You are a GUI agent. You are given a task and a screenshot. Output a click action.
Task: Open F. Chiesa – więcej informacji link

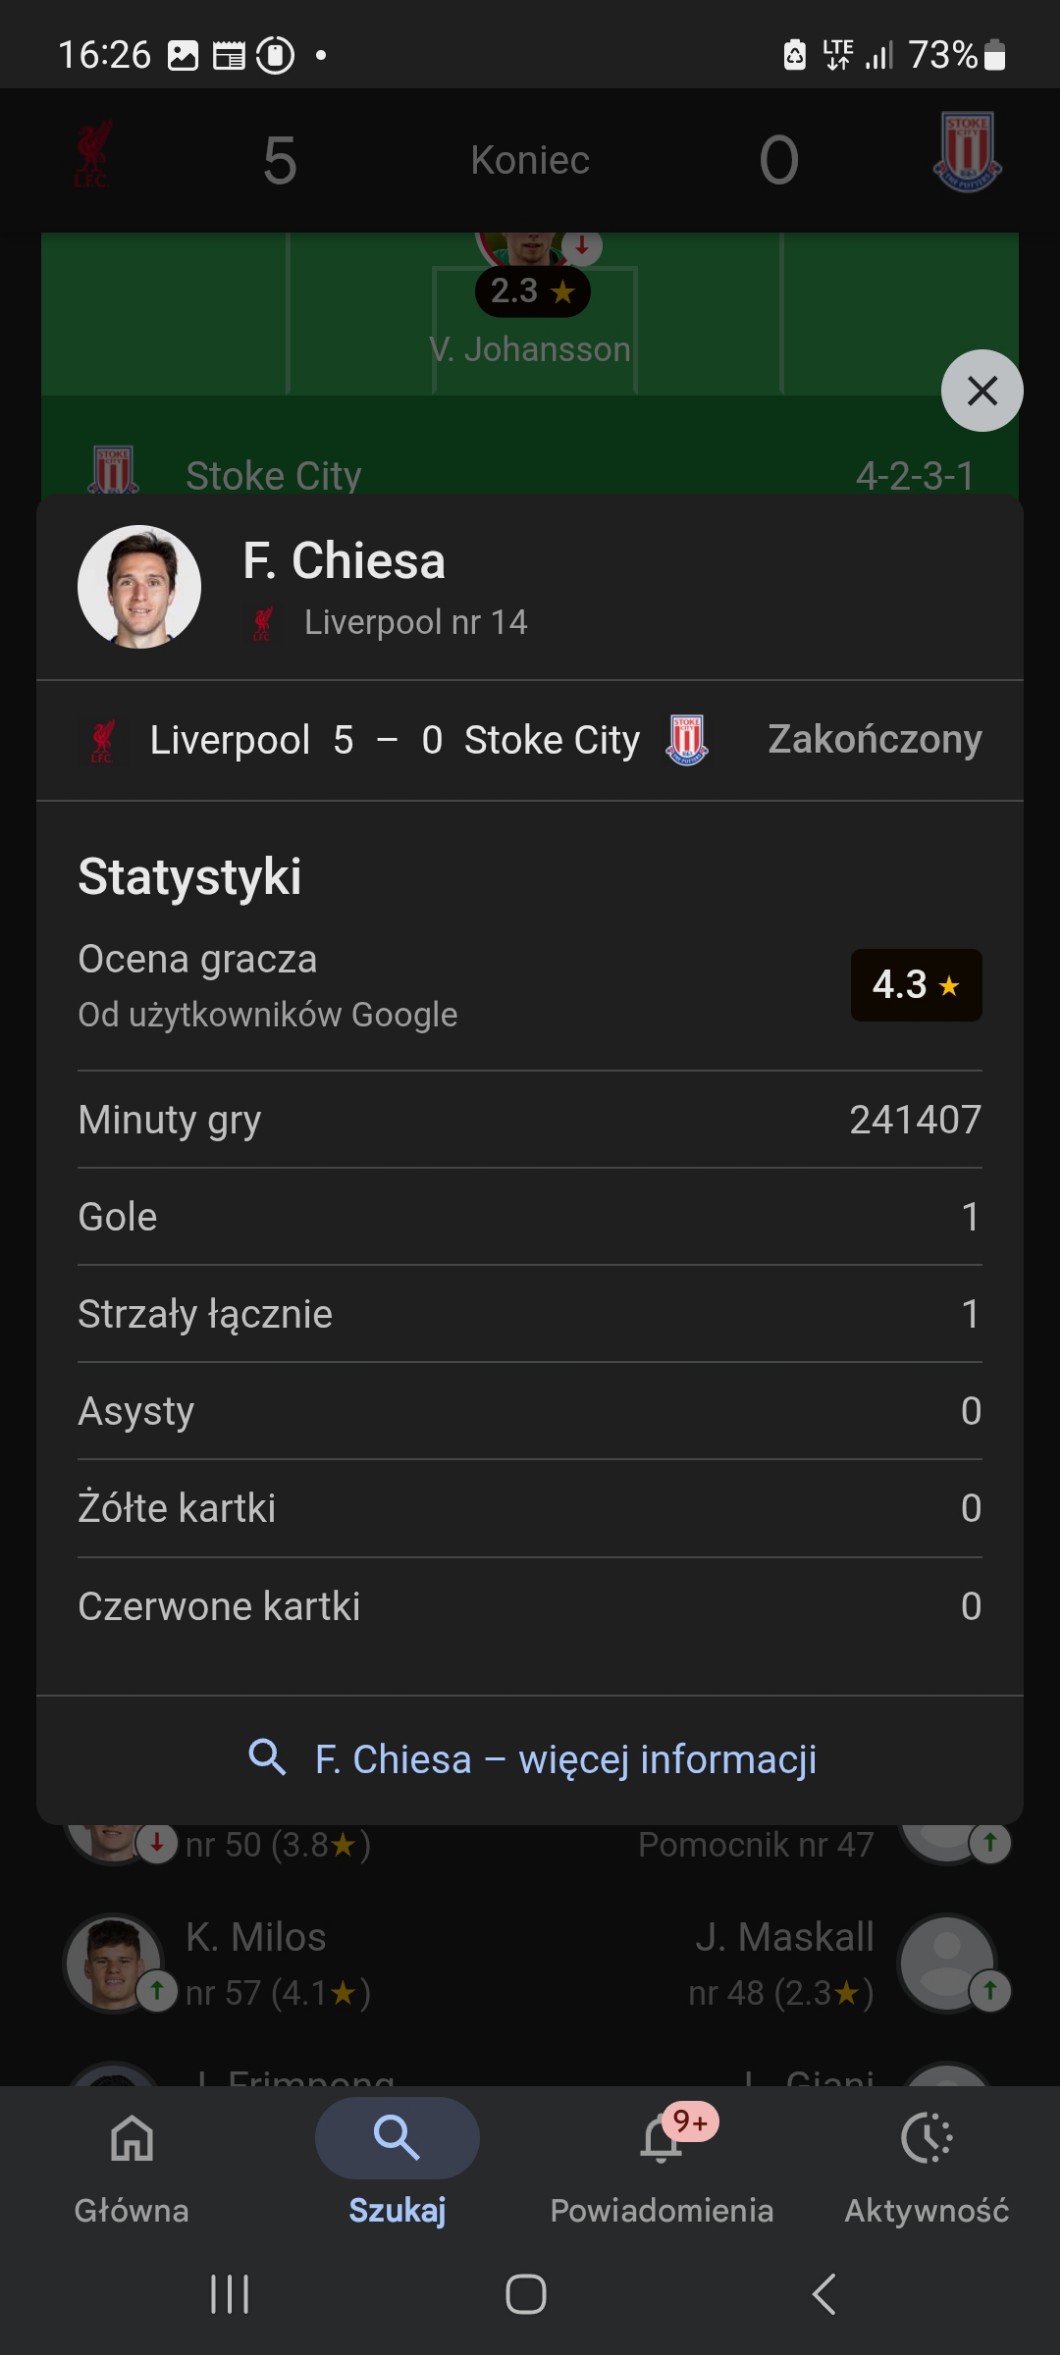[x=564, y=1759]
